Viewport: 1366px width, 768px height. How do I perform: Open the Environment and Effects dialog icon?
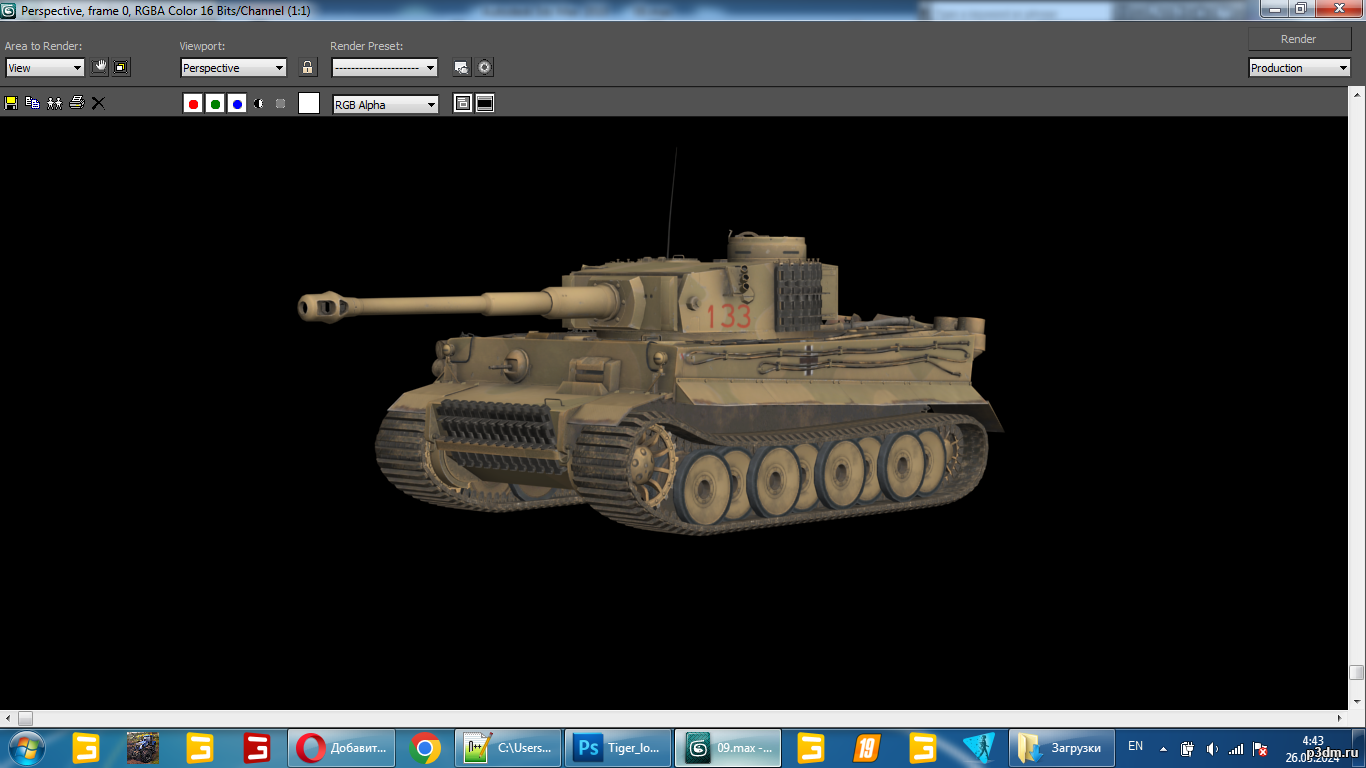click(485, 68)
